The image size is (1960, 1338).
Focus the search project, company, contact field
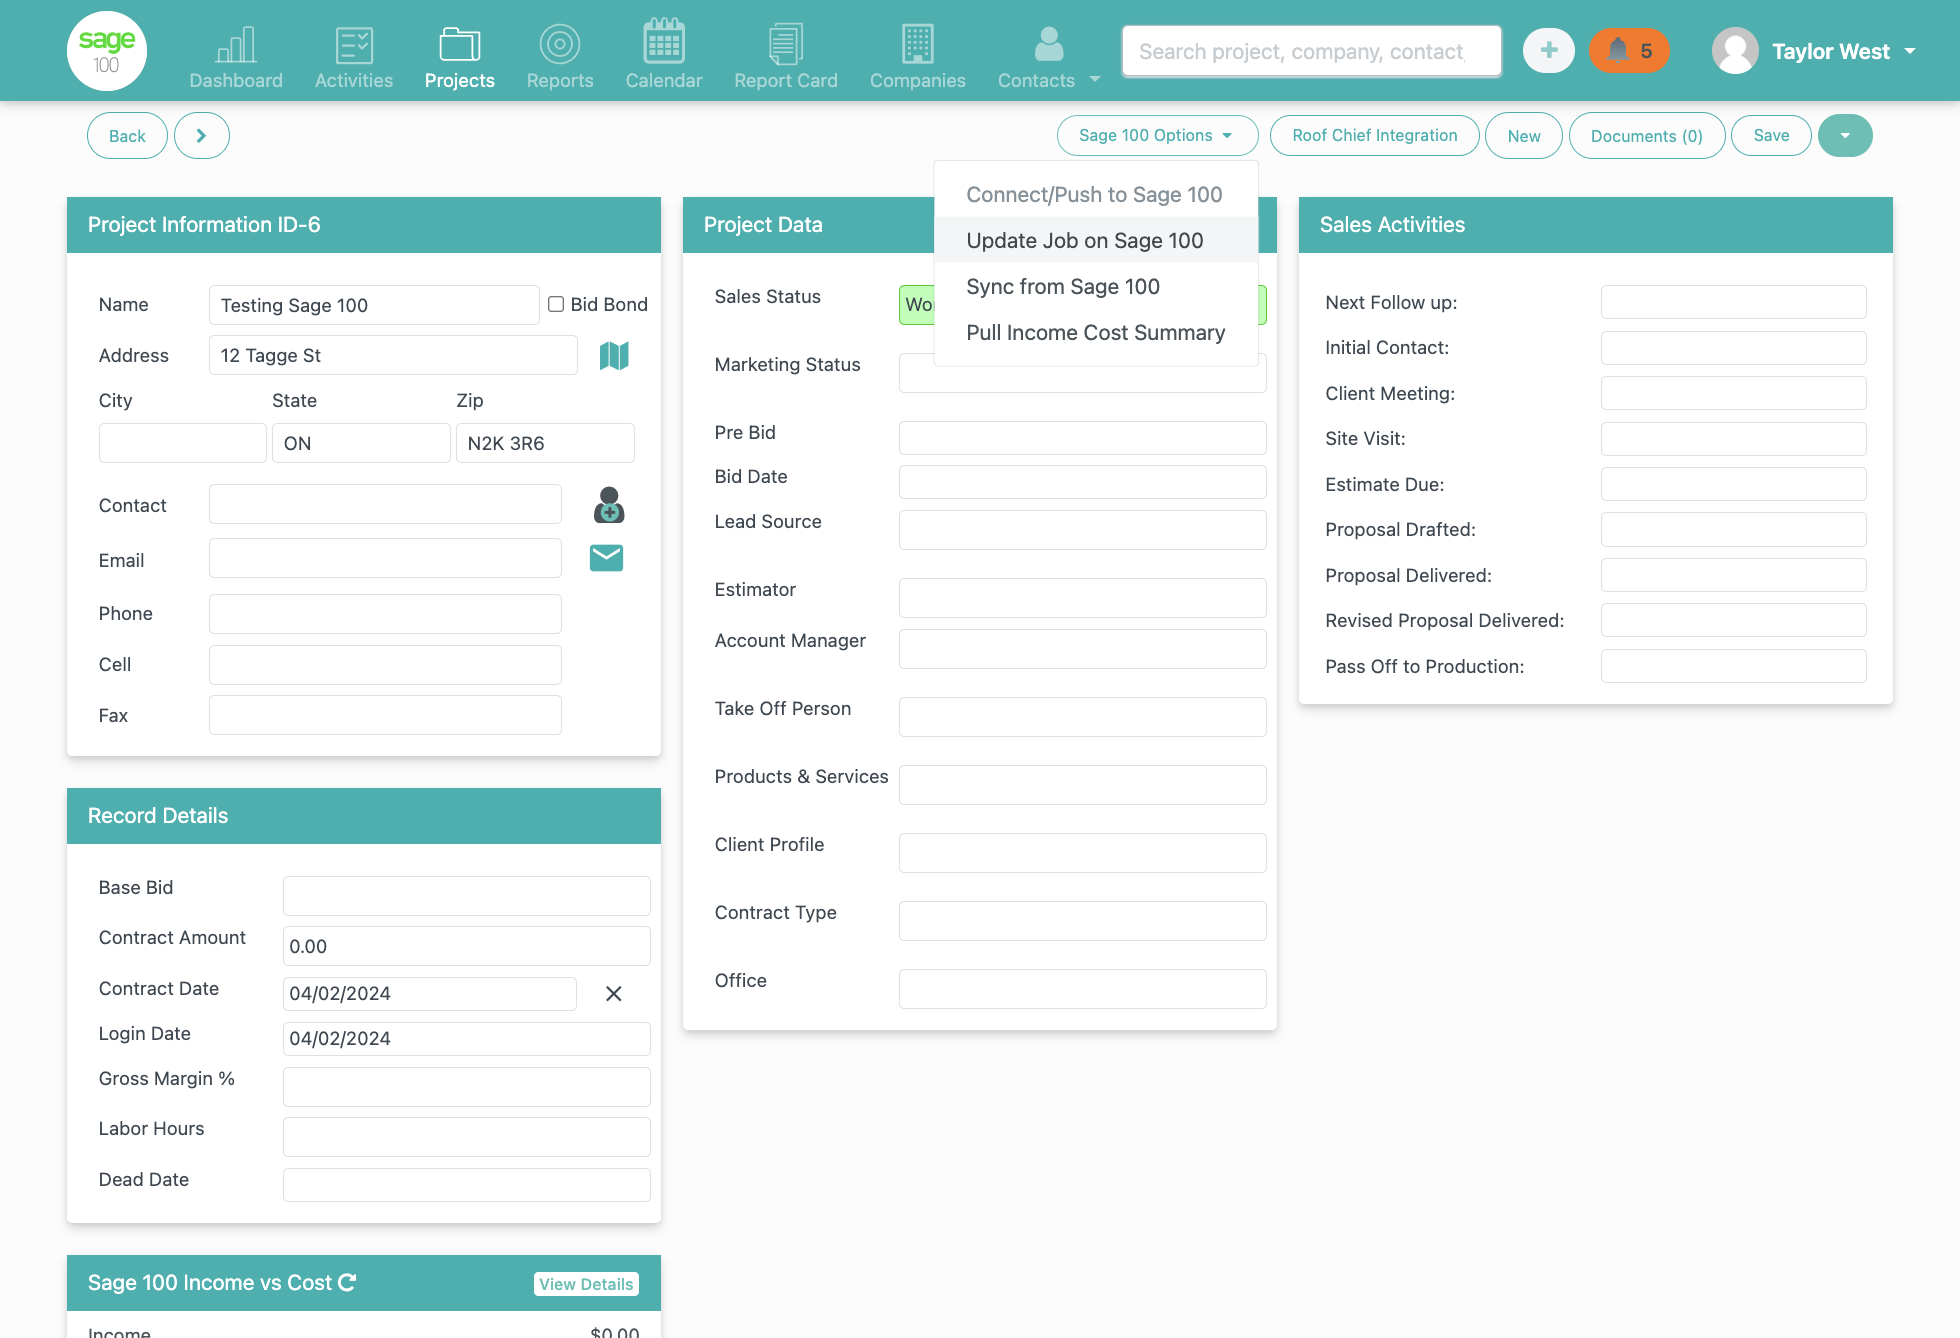coord(1311,51)
